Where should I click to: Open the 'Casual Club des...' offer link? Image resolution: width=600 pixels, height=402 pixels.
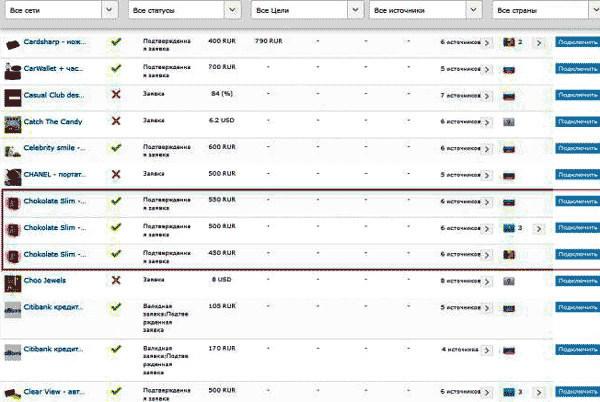coord(54,95)
